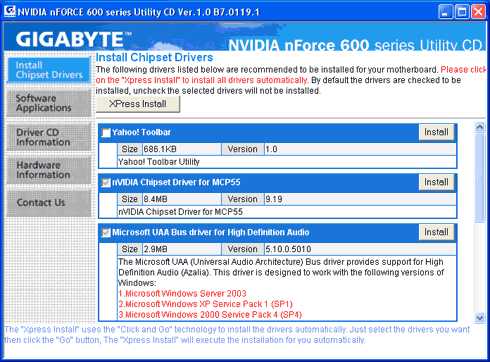Click the scroll up arrow of driver list
Image resolution: width=490 pixels, height=362 pixels.
tap(480, 127)
